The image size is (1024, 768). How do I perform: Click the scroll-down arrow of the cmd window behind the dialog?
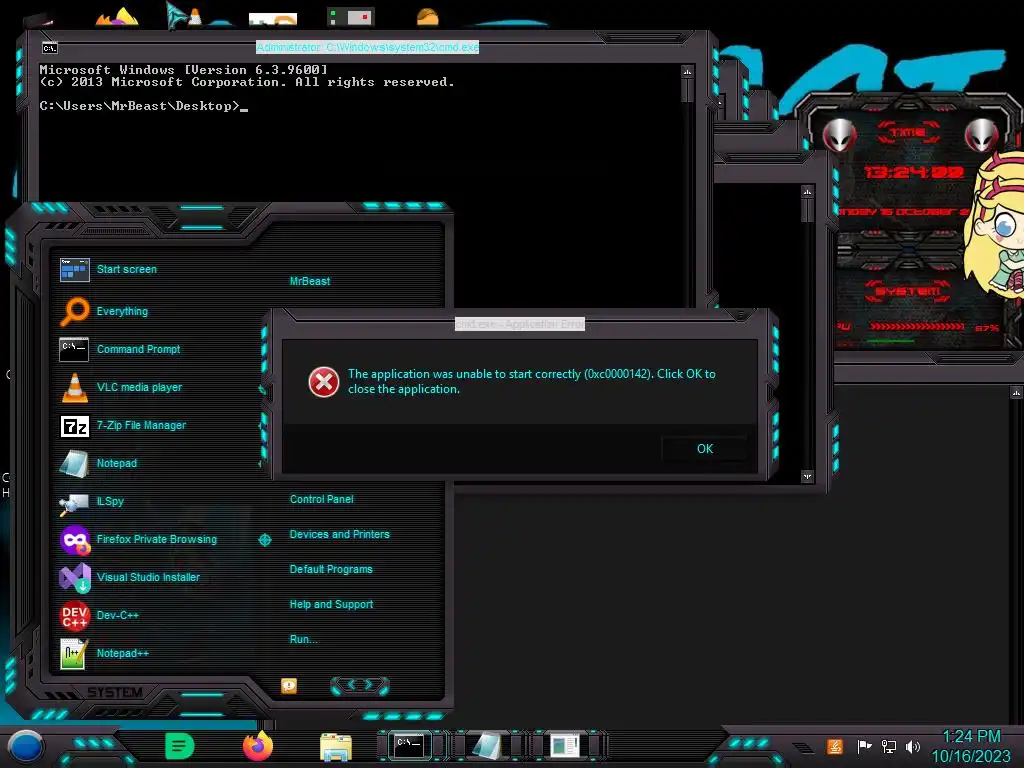807,476
